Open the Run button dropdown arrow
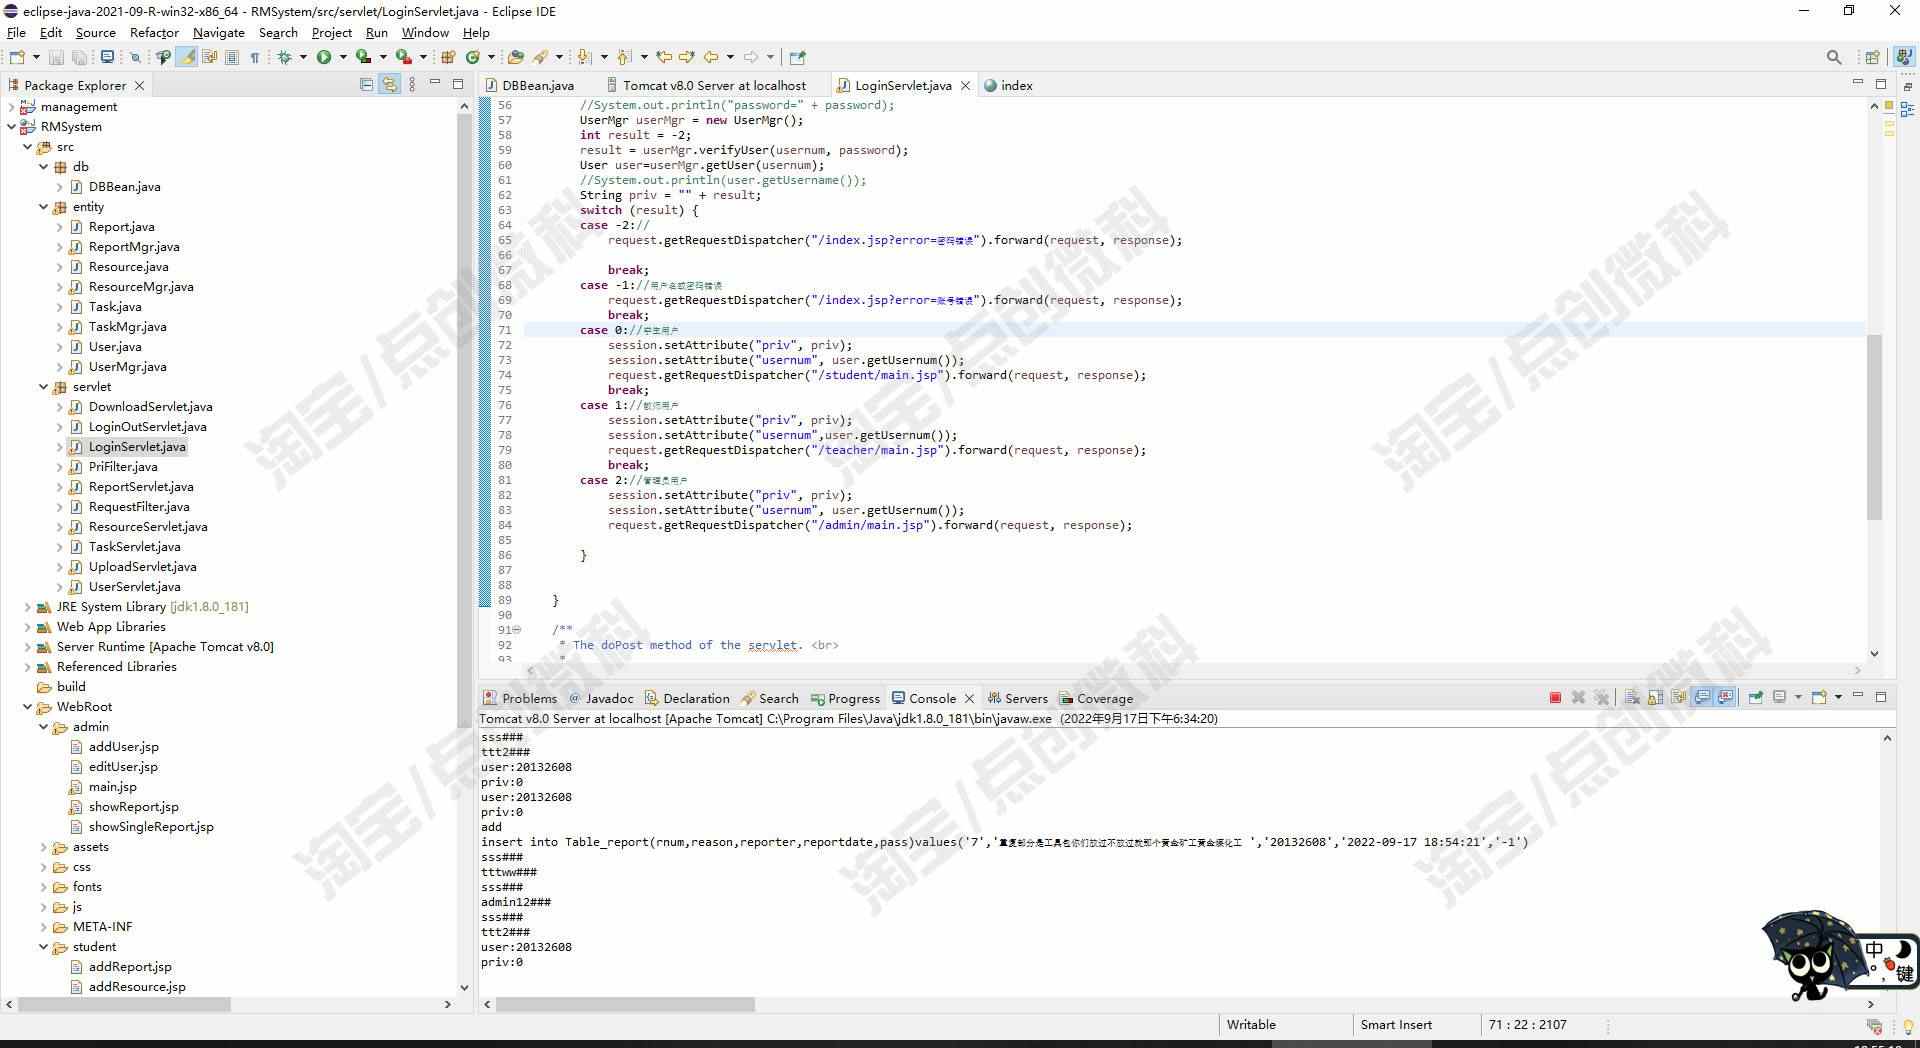The width and height of the screenshot is (1920, 1048). coord(343,57)
